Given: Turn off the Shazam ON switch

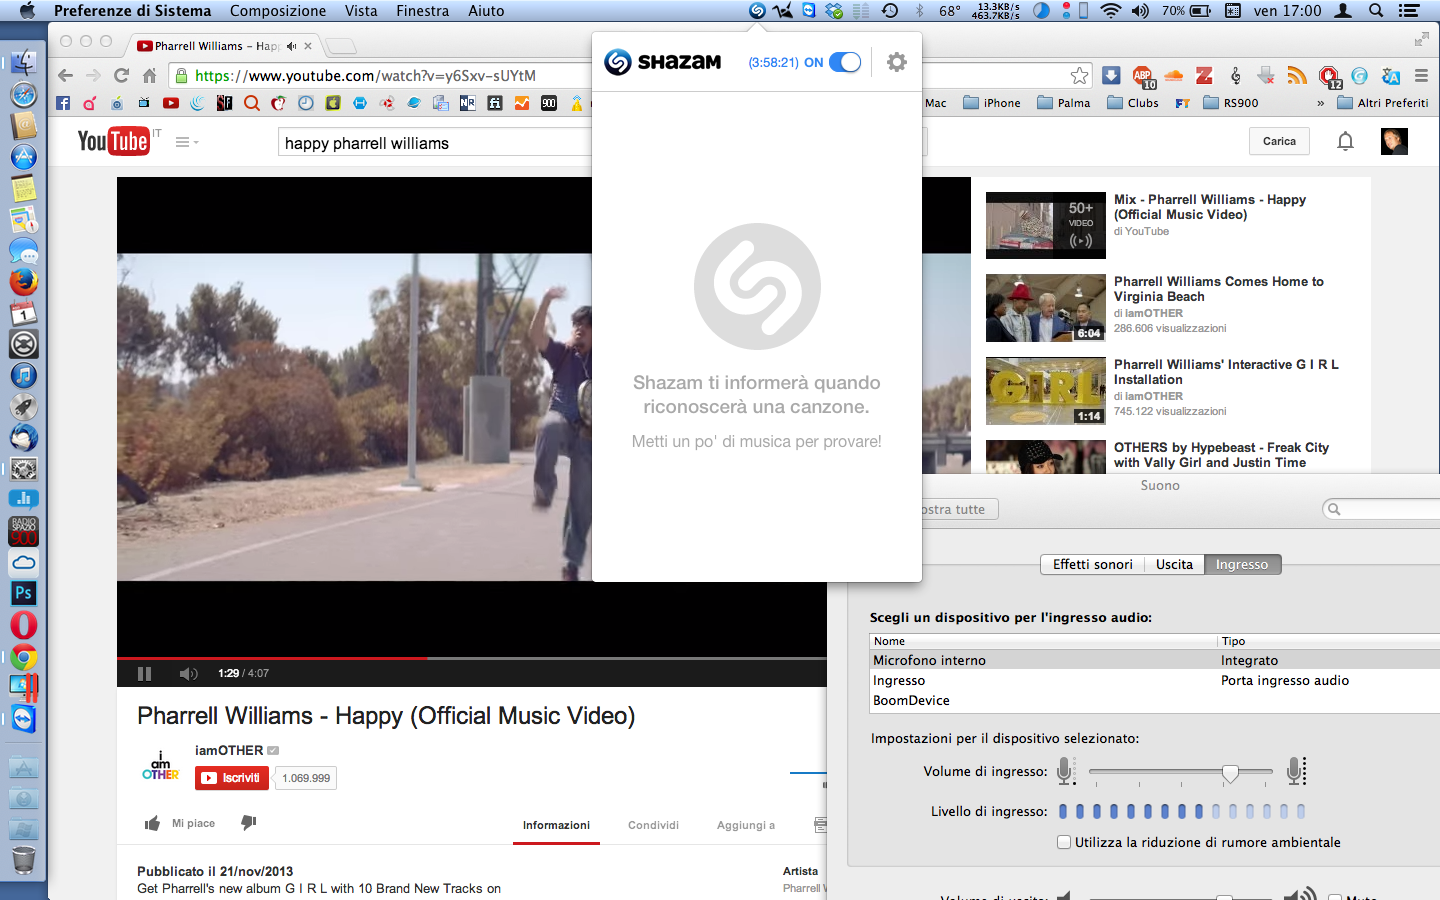Looking at the screenshot, I should [845, 62].
